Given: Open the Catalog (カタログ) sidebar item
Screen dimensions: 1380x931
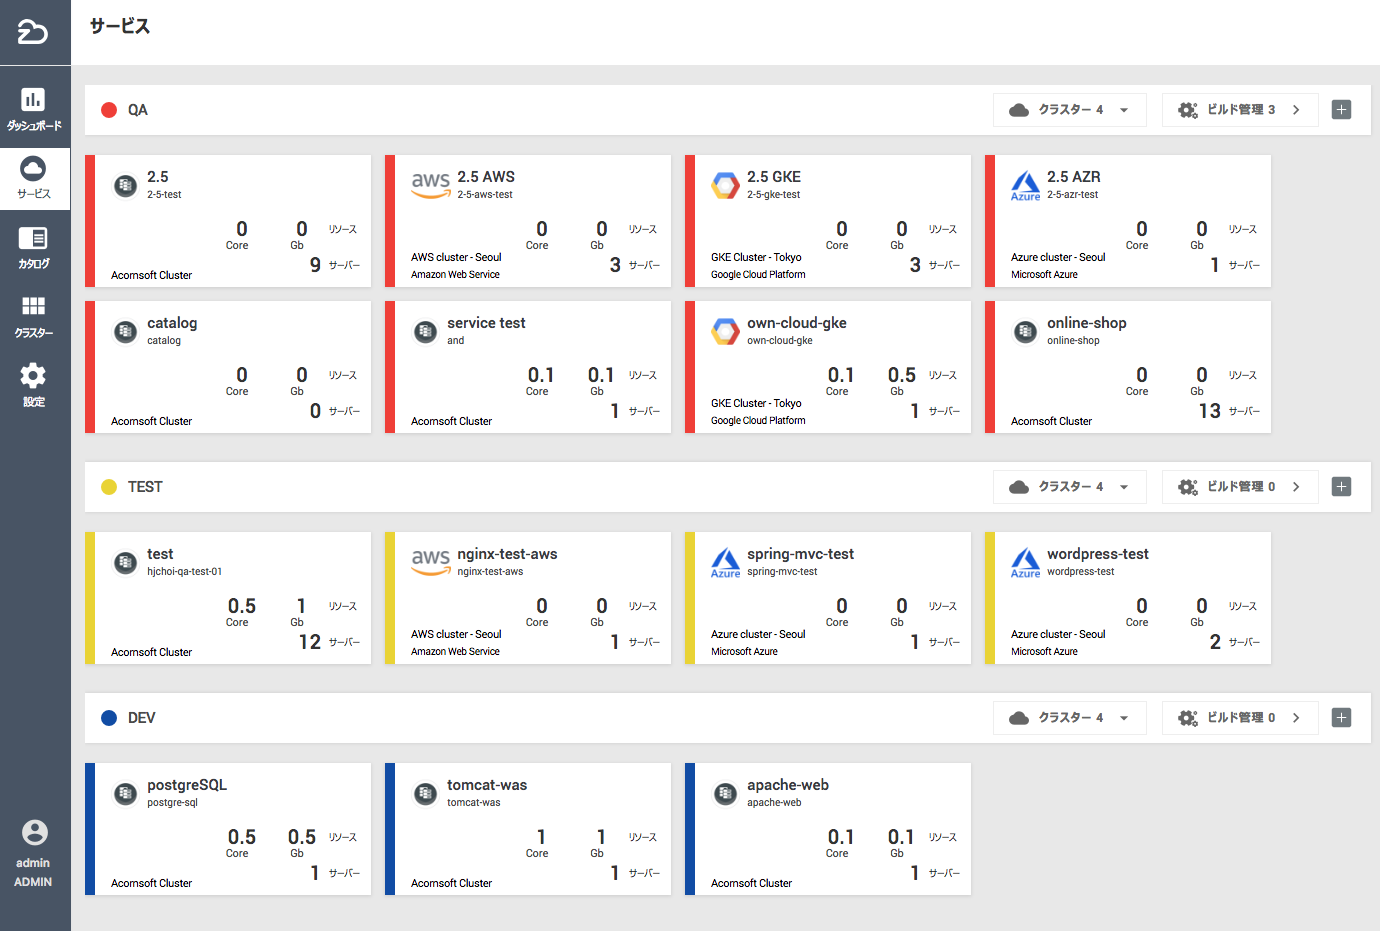Looking at the screenshot, I should (34, 247).
